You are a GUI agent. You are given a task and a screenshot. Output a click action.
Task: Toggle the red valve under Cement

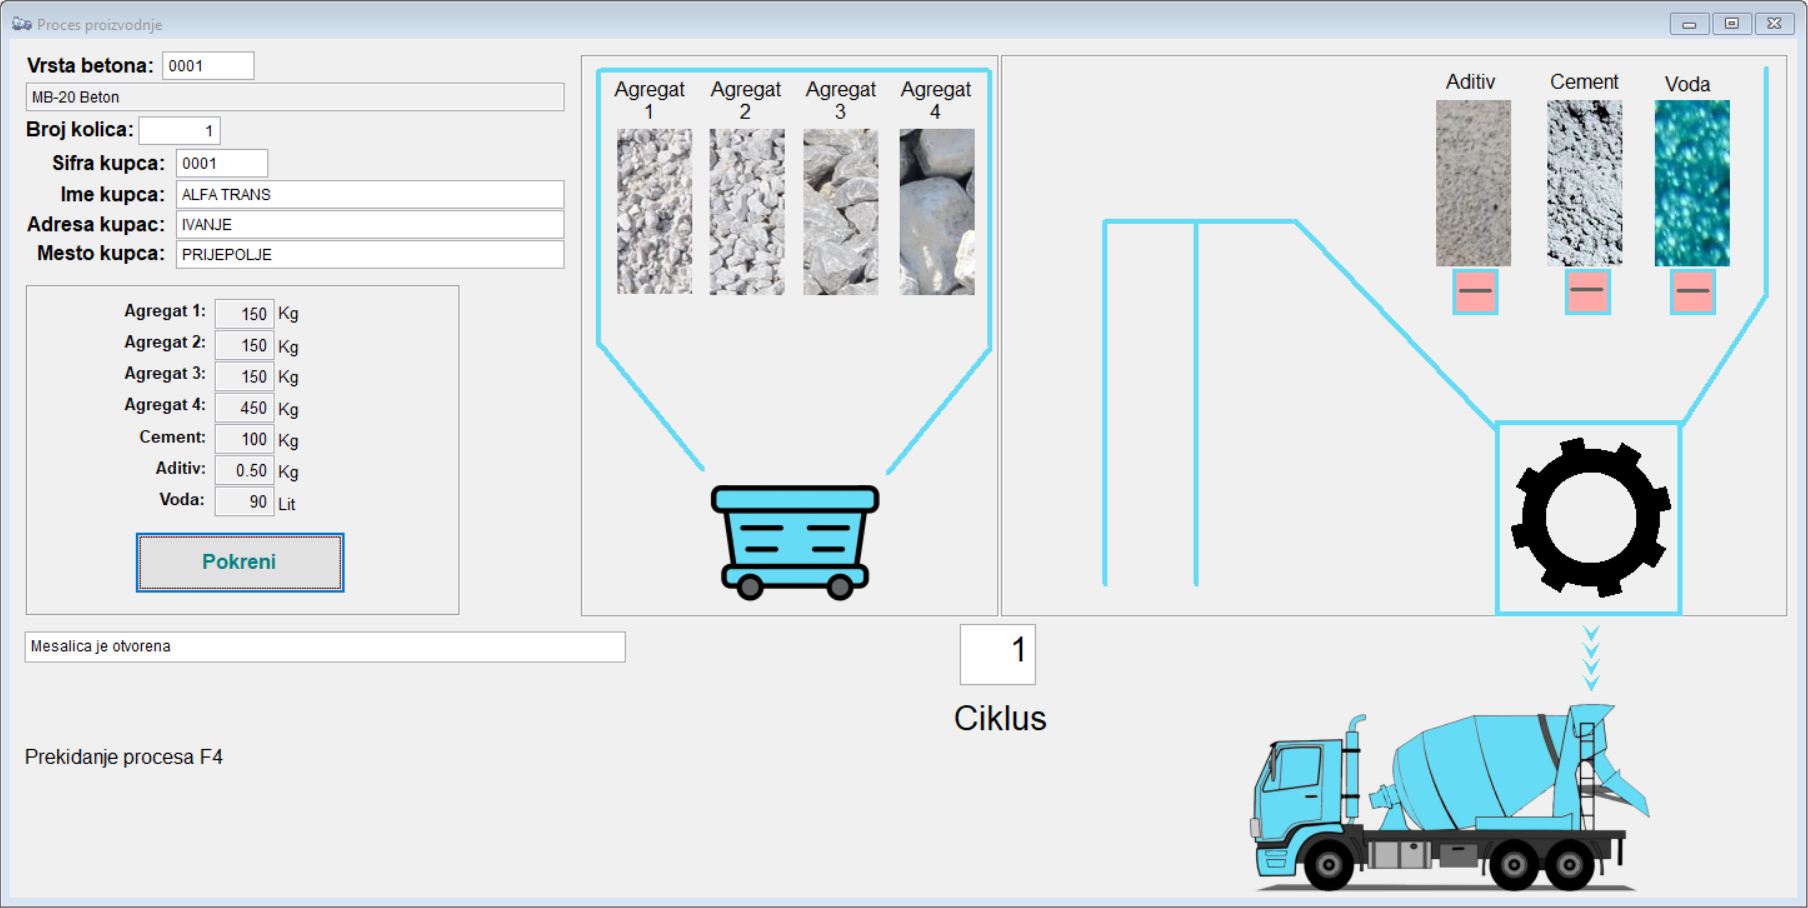pos(1587,292)
